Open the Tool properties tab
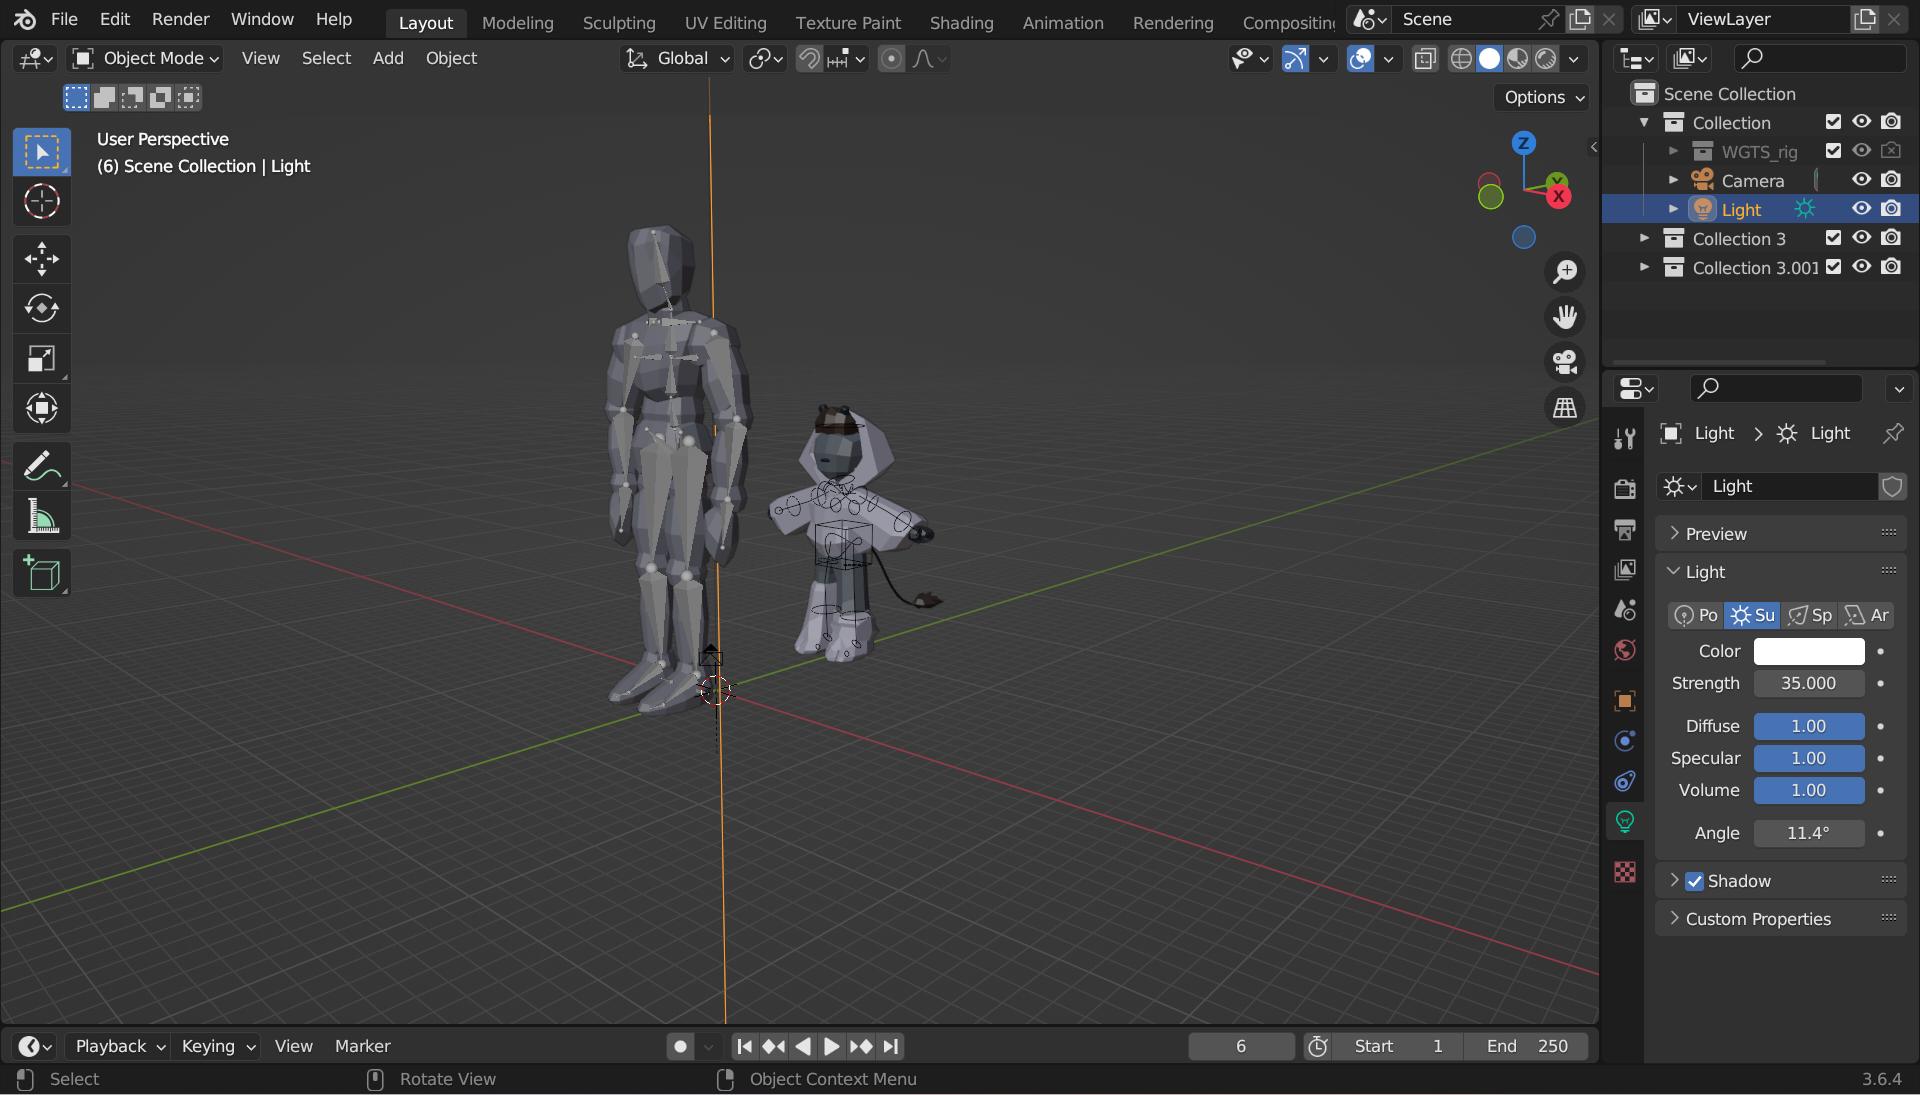The height and width of the screenshot is (1095, 1920). pos(1624,438)
